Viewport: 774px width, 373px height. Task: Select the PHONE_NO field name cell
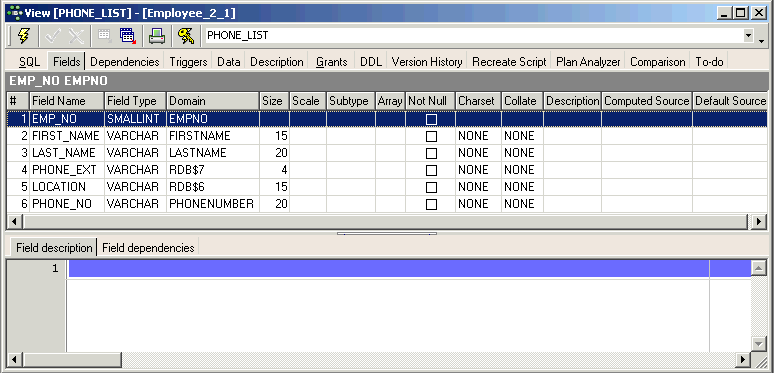[67, 204]
